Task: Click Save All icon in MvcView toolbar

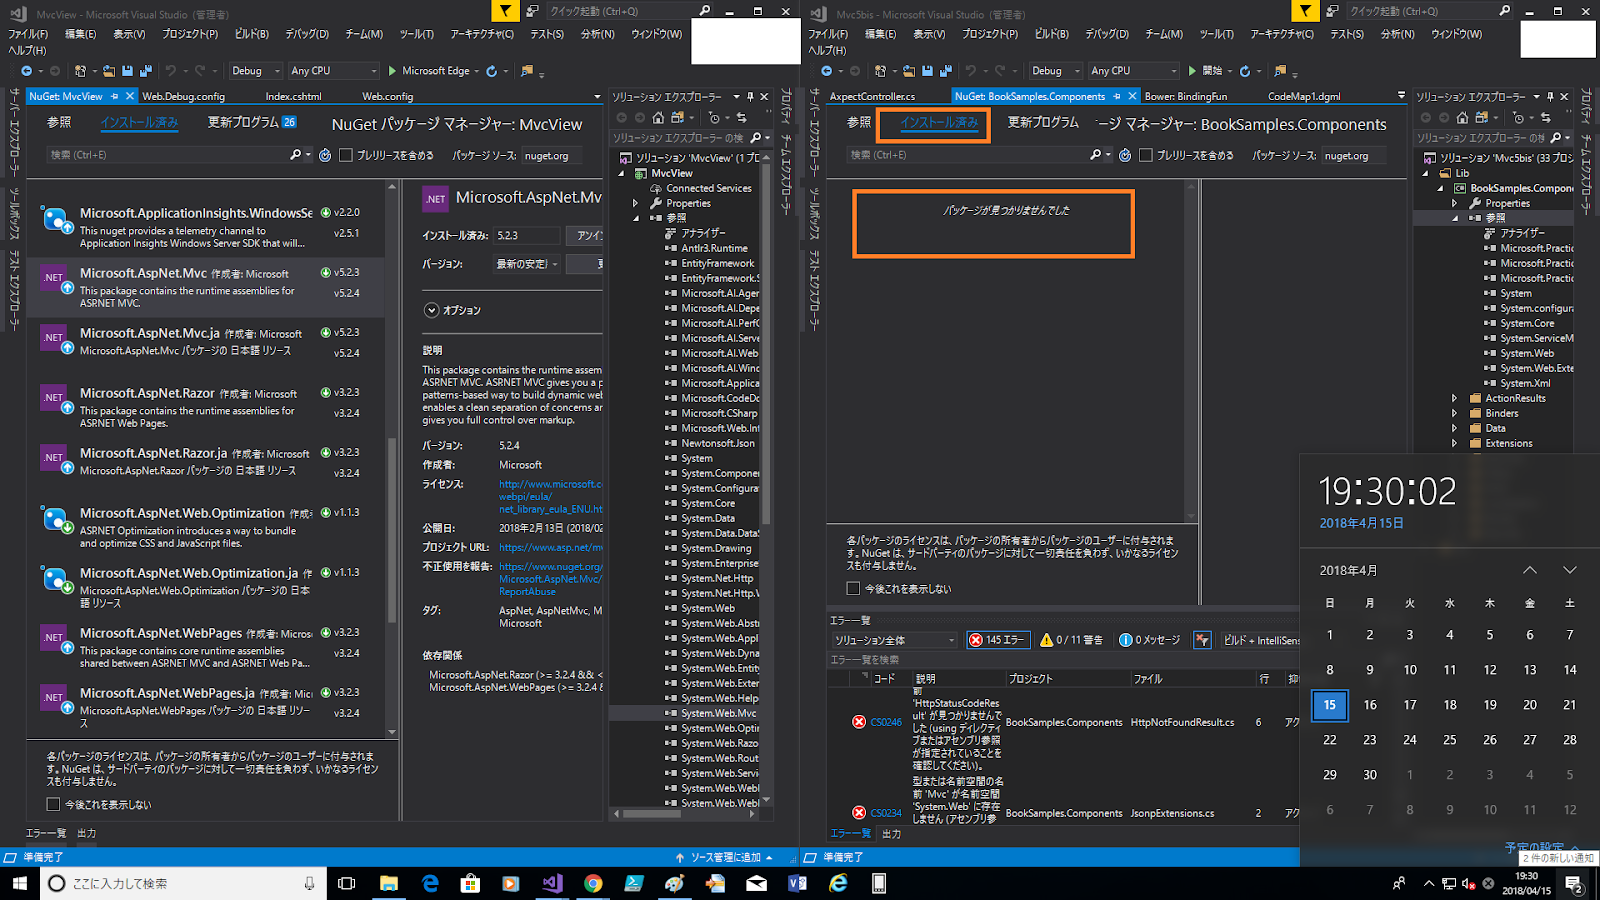Action: [x=146, y=71]
